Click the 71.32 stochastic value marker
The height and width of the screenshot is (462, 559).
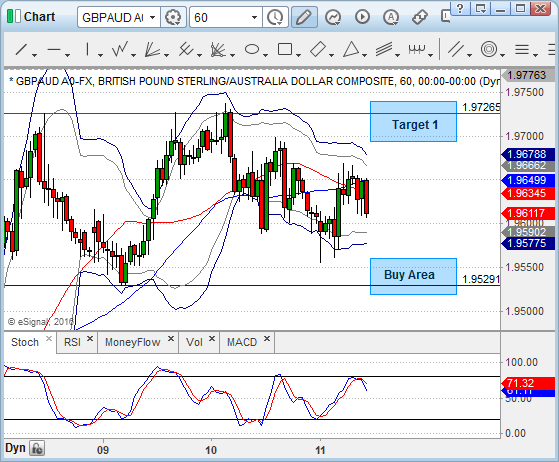pyautogui.click(x=528, y=383)
